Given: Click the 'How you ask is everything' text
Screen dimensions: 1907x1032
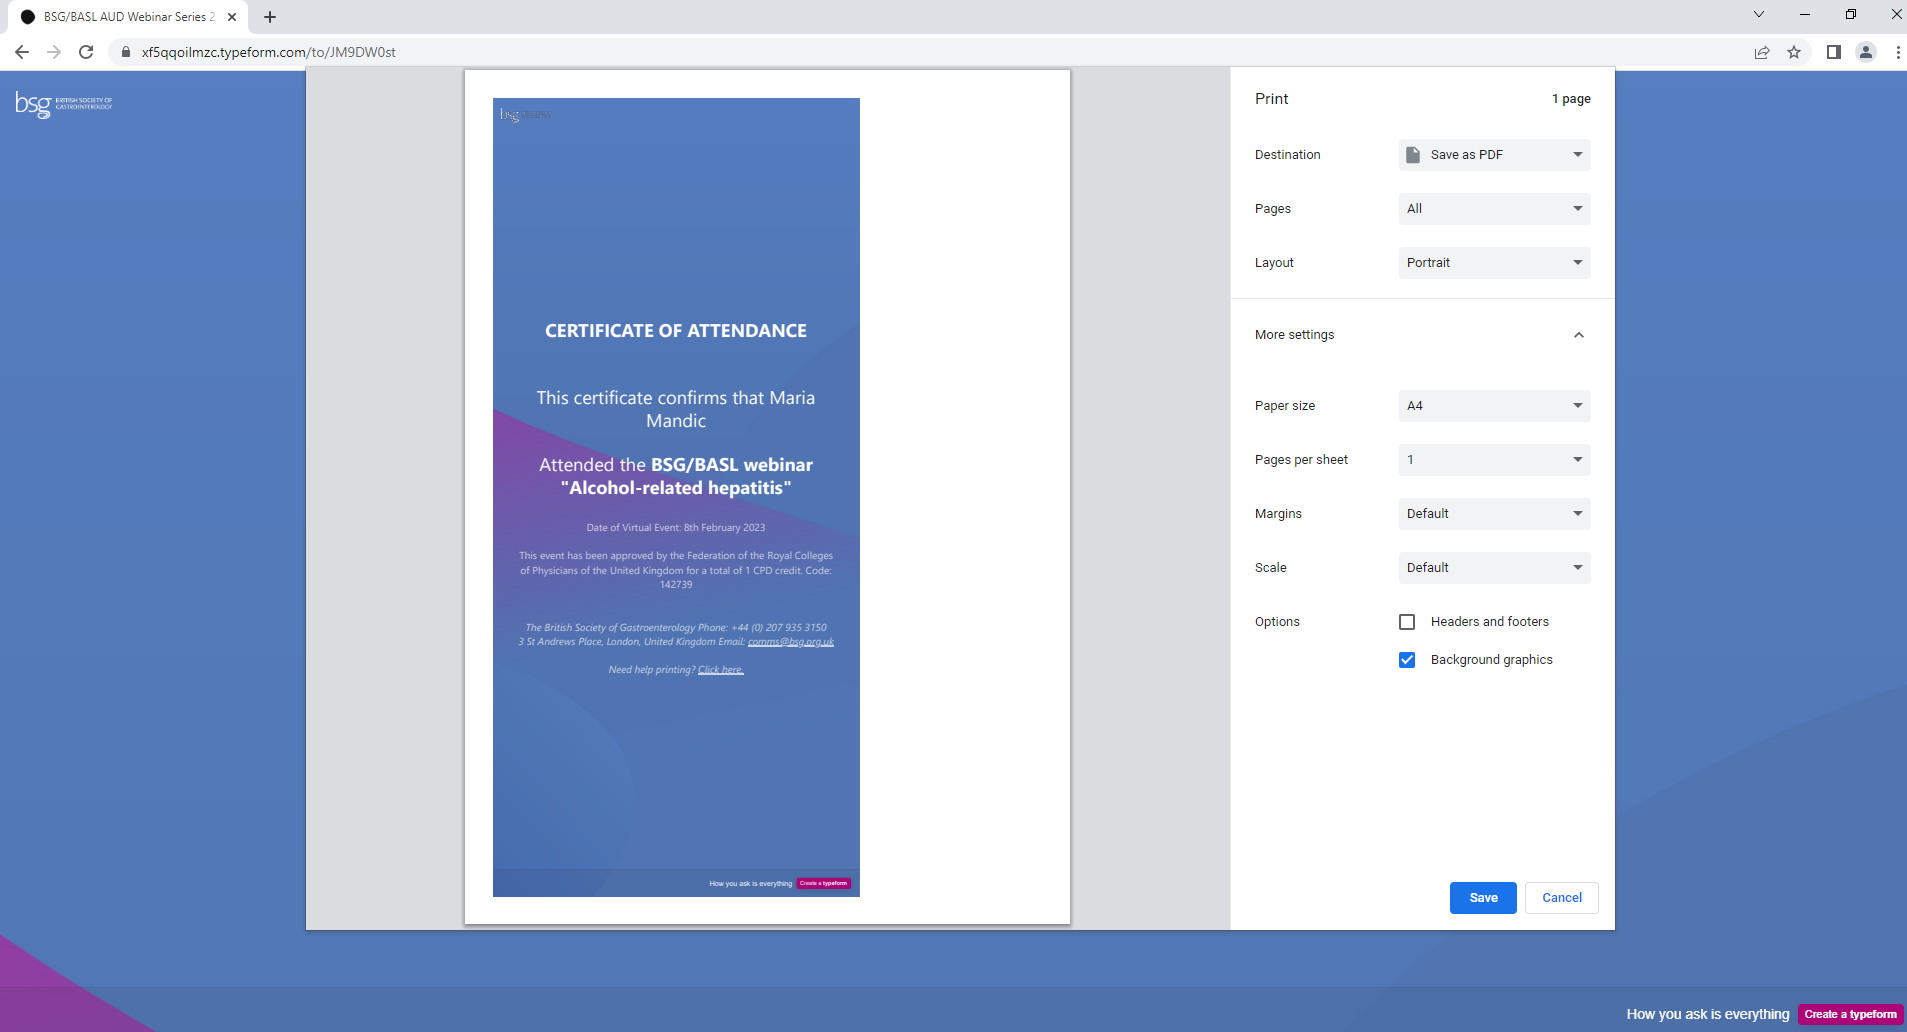Looking at the screenshot, I should [x=1708, y=1014].
